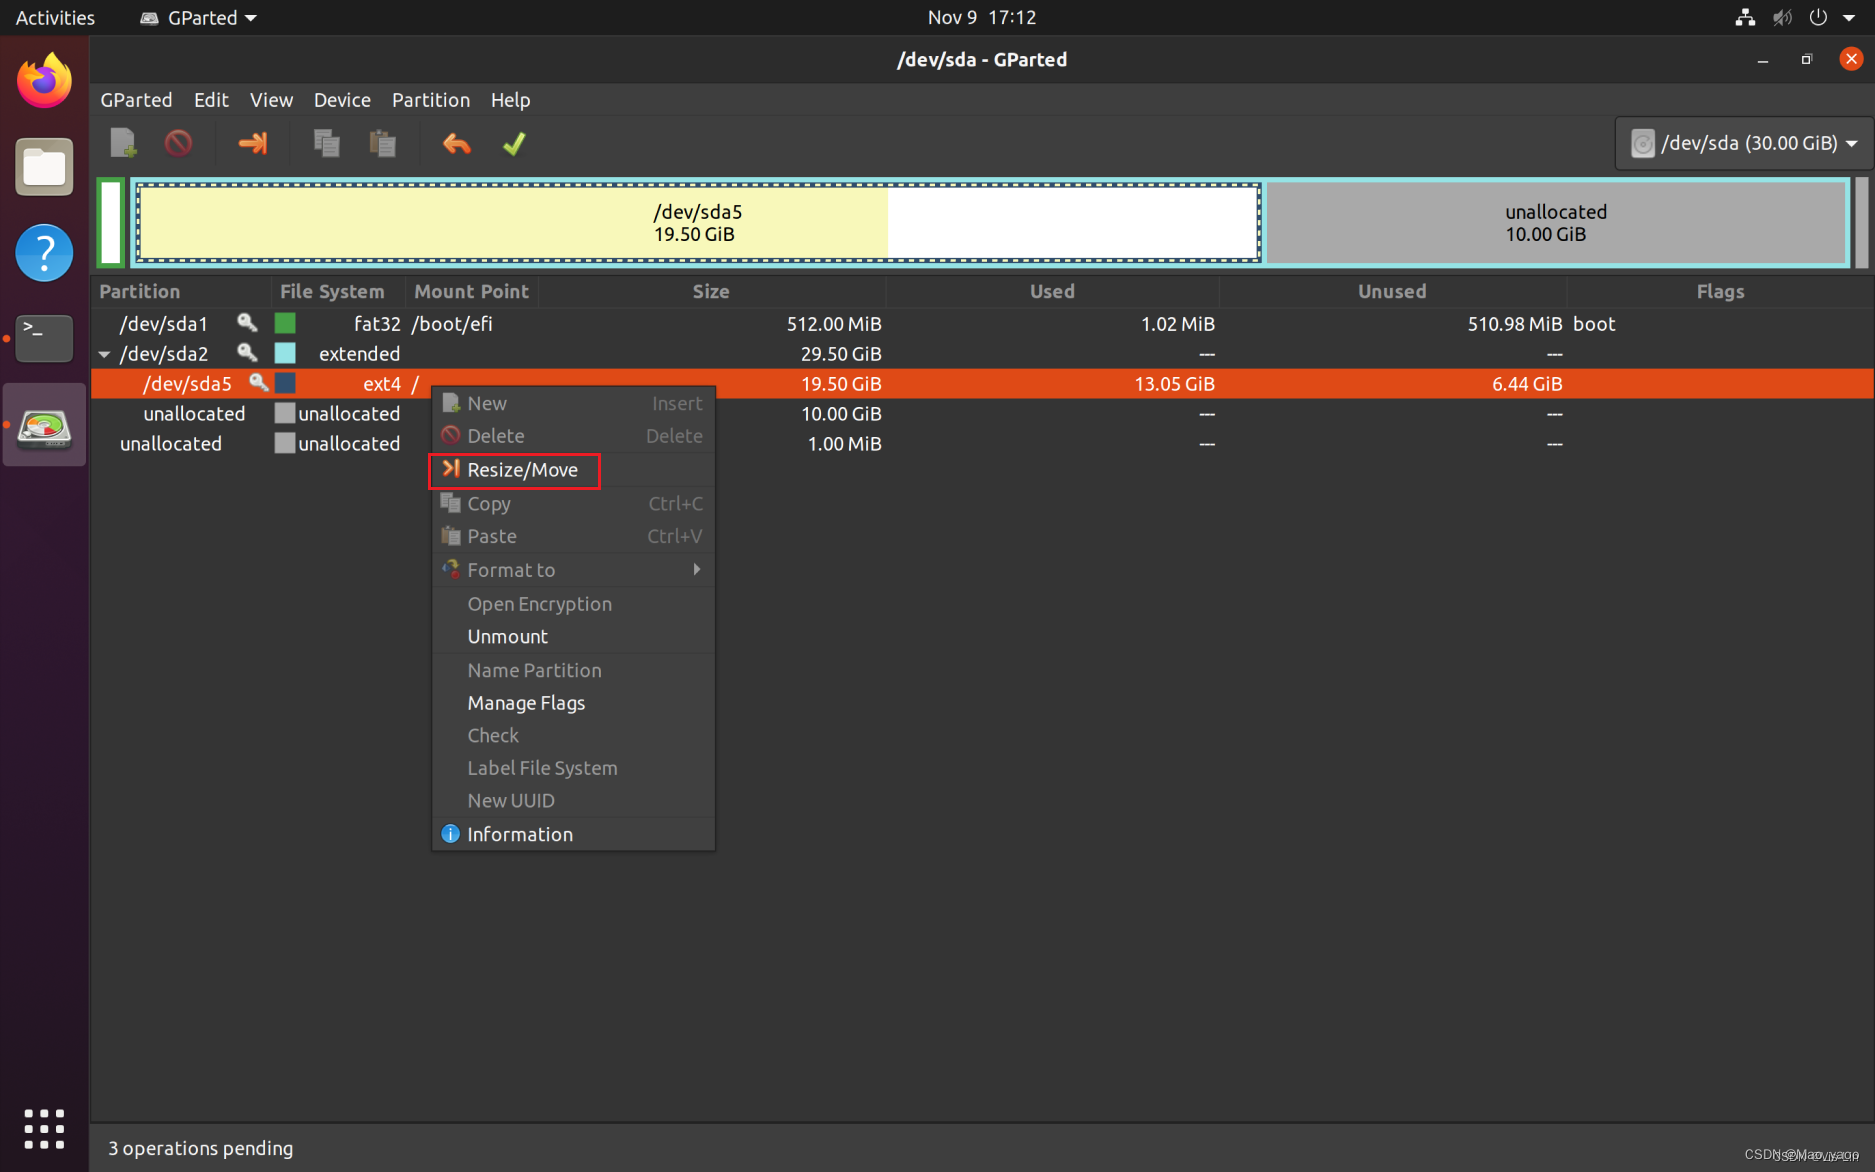Show Applications grid in the dock
The image size is (1875, 1172).
pyautogui.click(x=44, y=1128)
